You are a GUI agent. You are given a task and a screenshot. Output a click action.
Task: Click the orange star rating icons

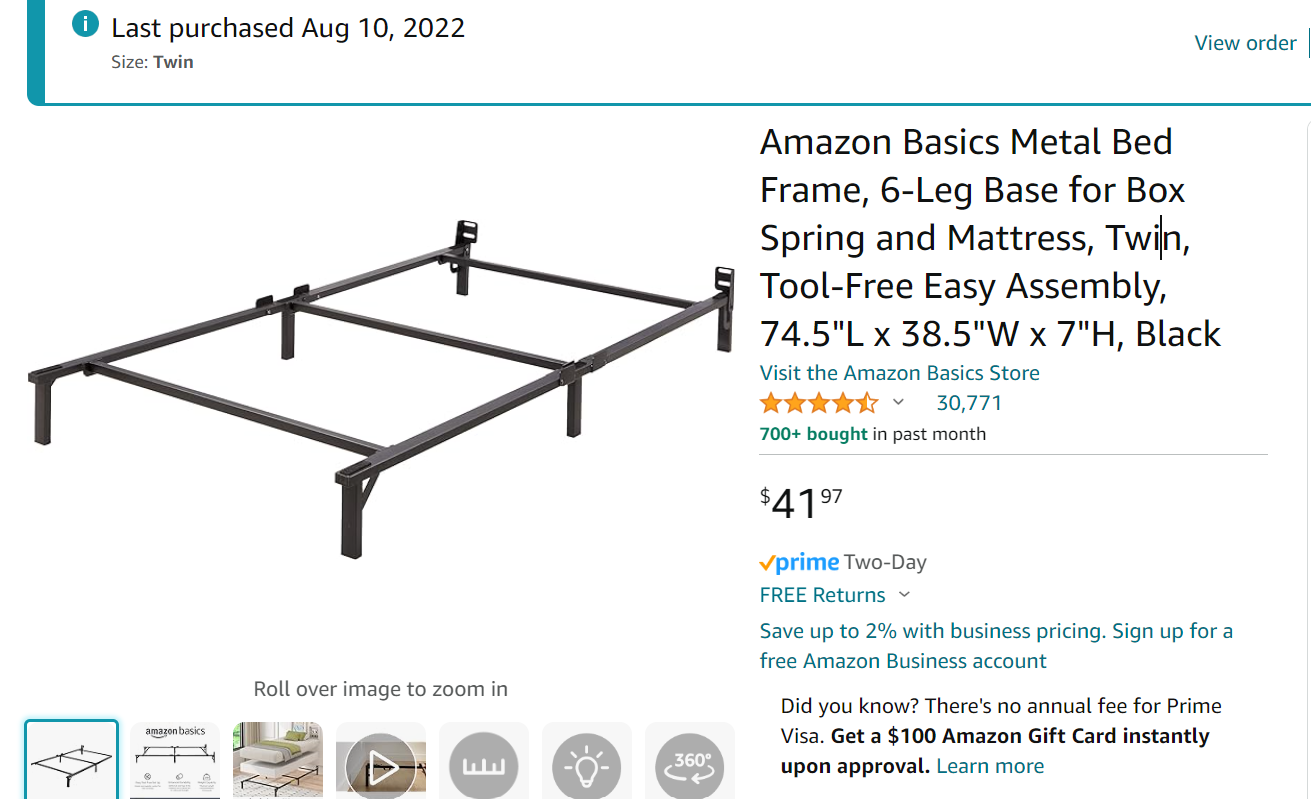pyautogui.click(x=818, y=404)
